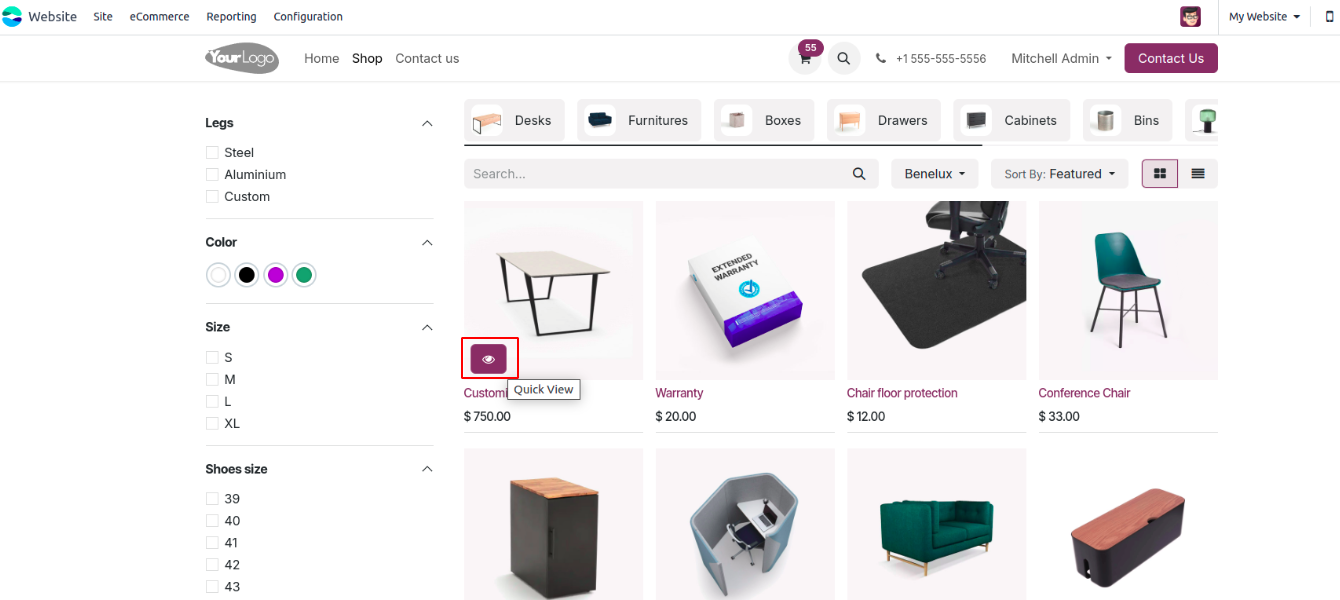Open the Conference Chair product link
This screenshot has height=600, width=1340.
click(x=1084, y=393)
